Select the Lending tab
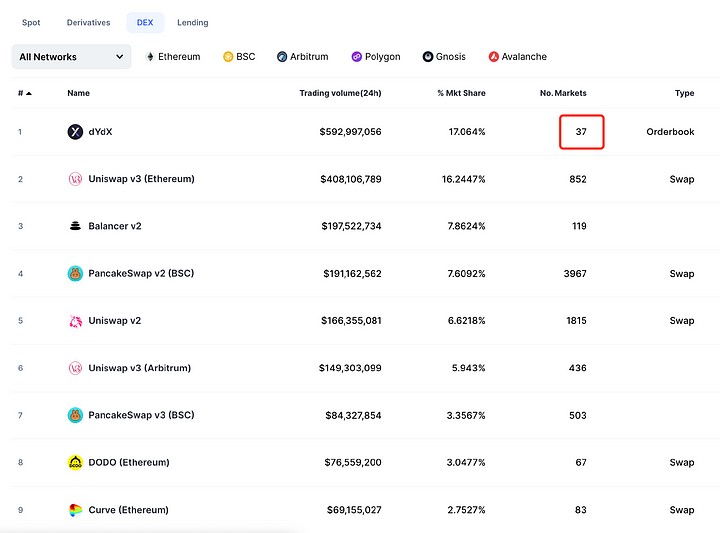Screen dimensions: 720x533 click(x=193, y=22)
